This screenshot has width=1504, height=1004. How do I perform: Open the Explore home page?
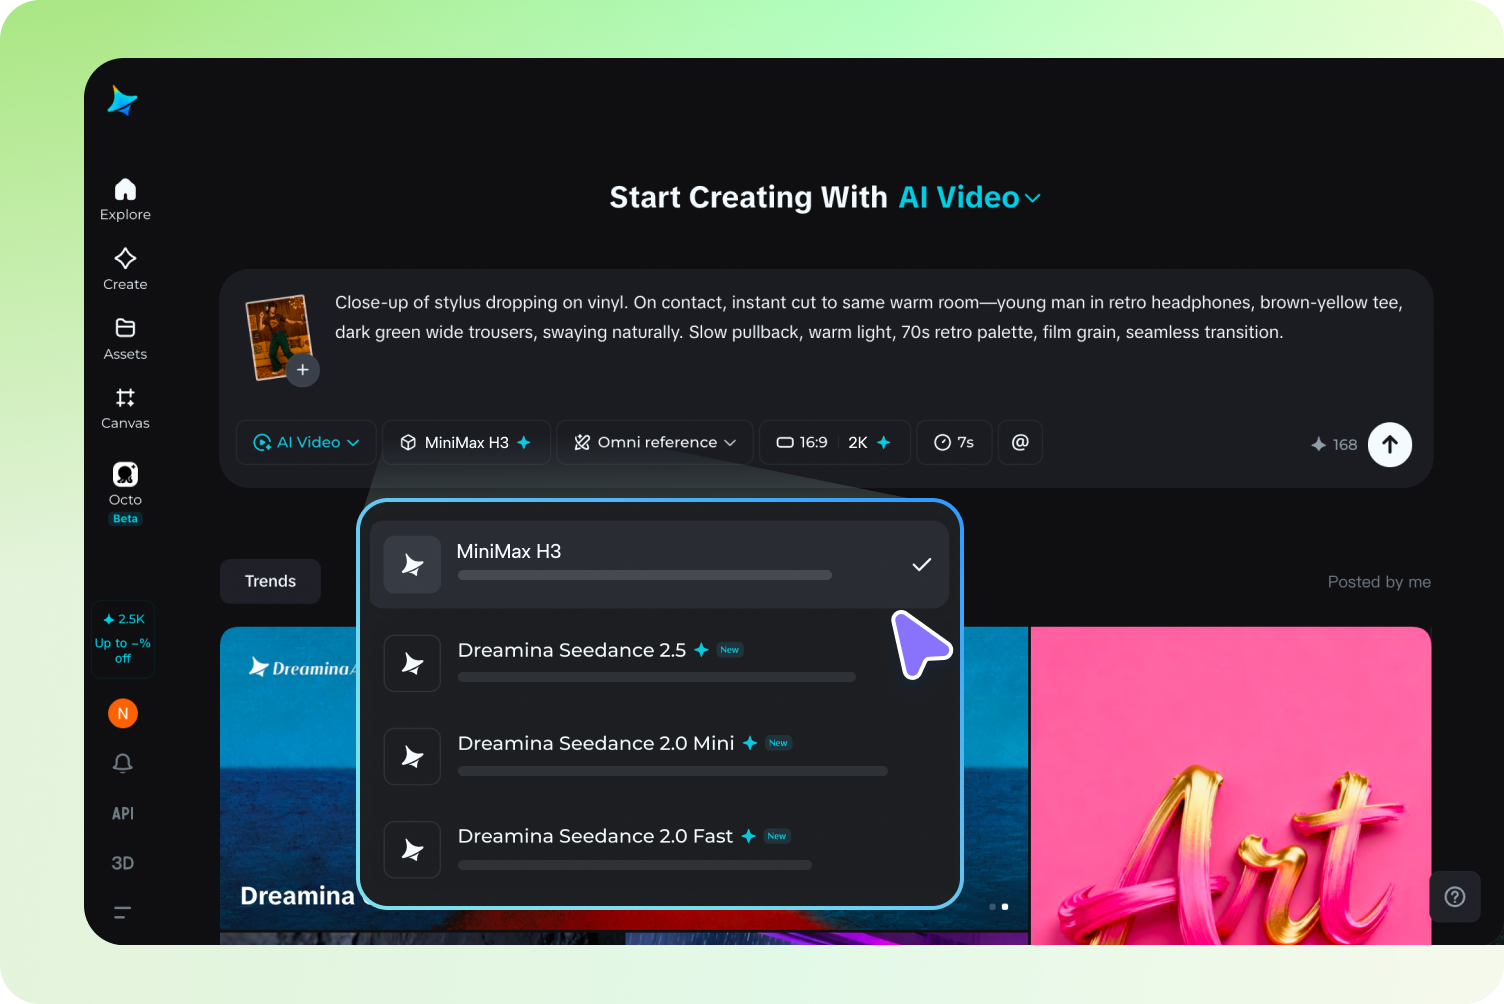[x=125, y=200]
